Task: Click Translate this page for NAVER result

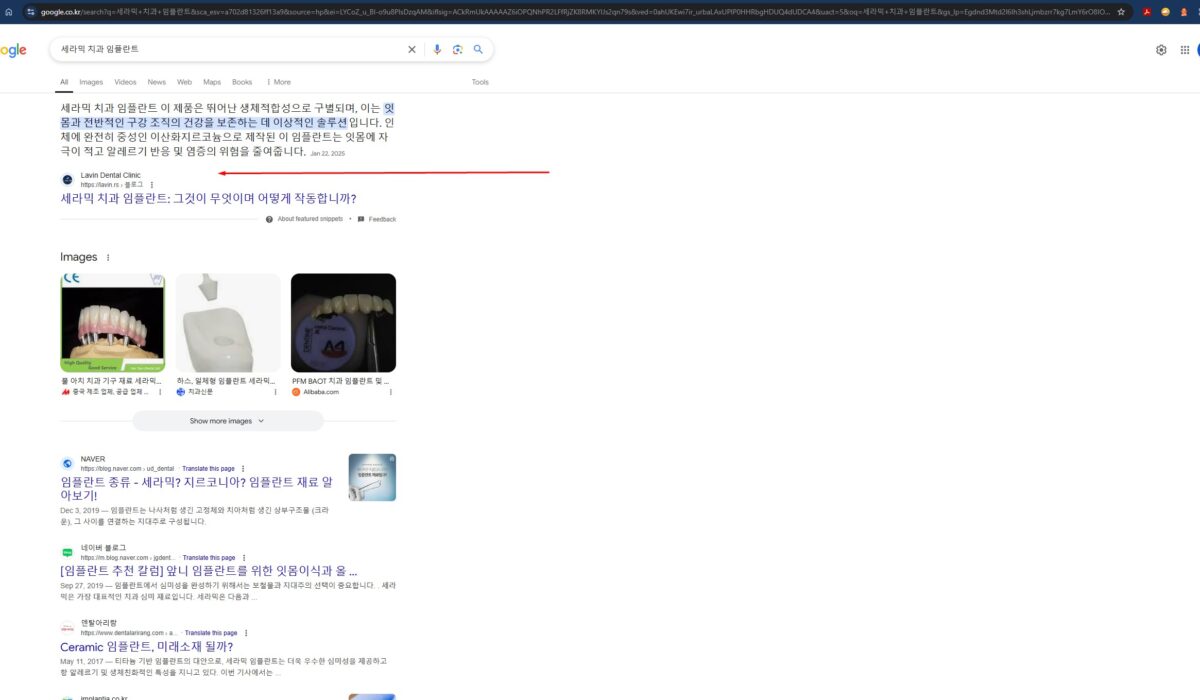Action: coord(208,468)
